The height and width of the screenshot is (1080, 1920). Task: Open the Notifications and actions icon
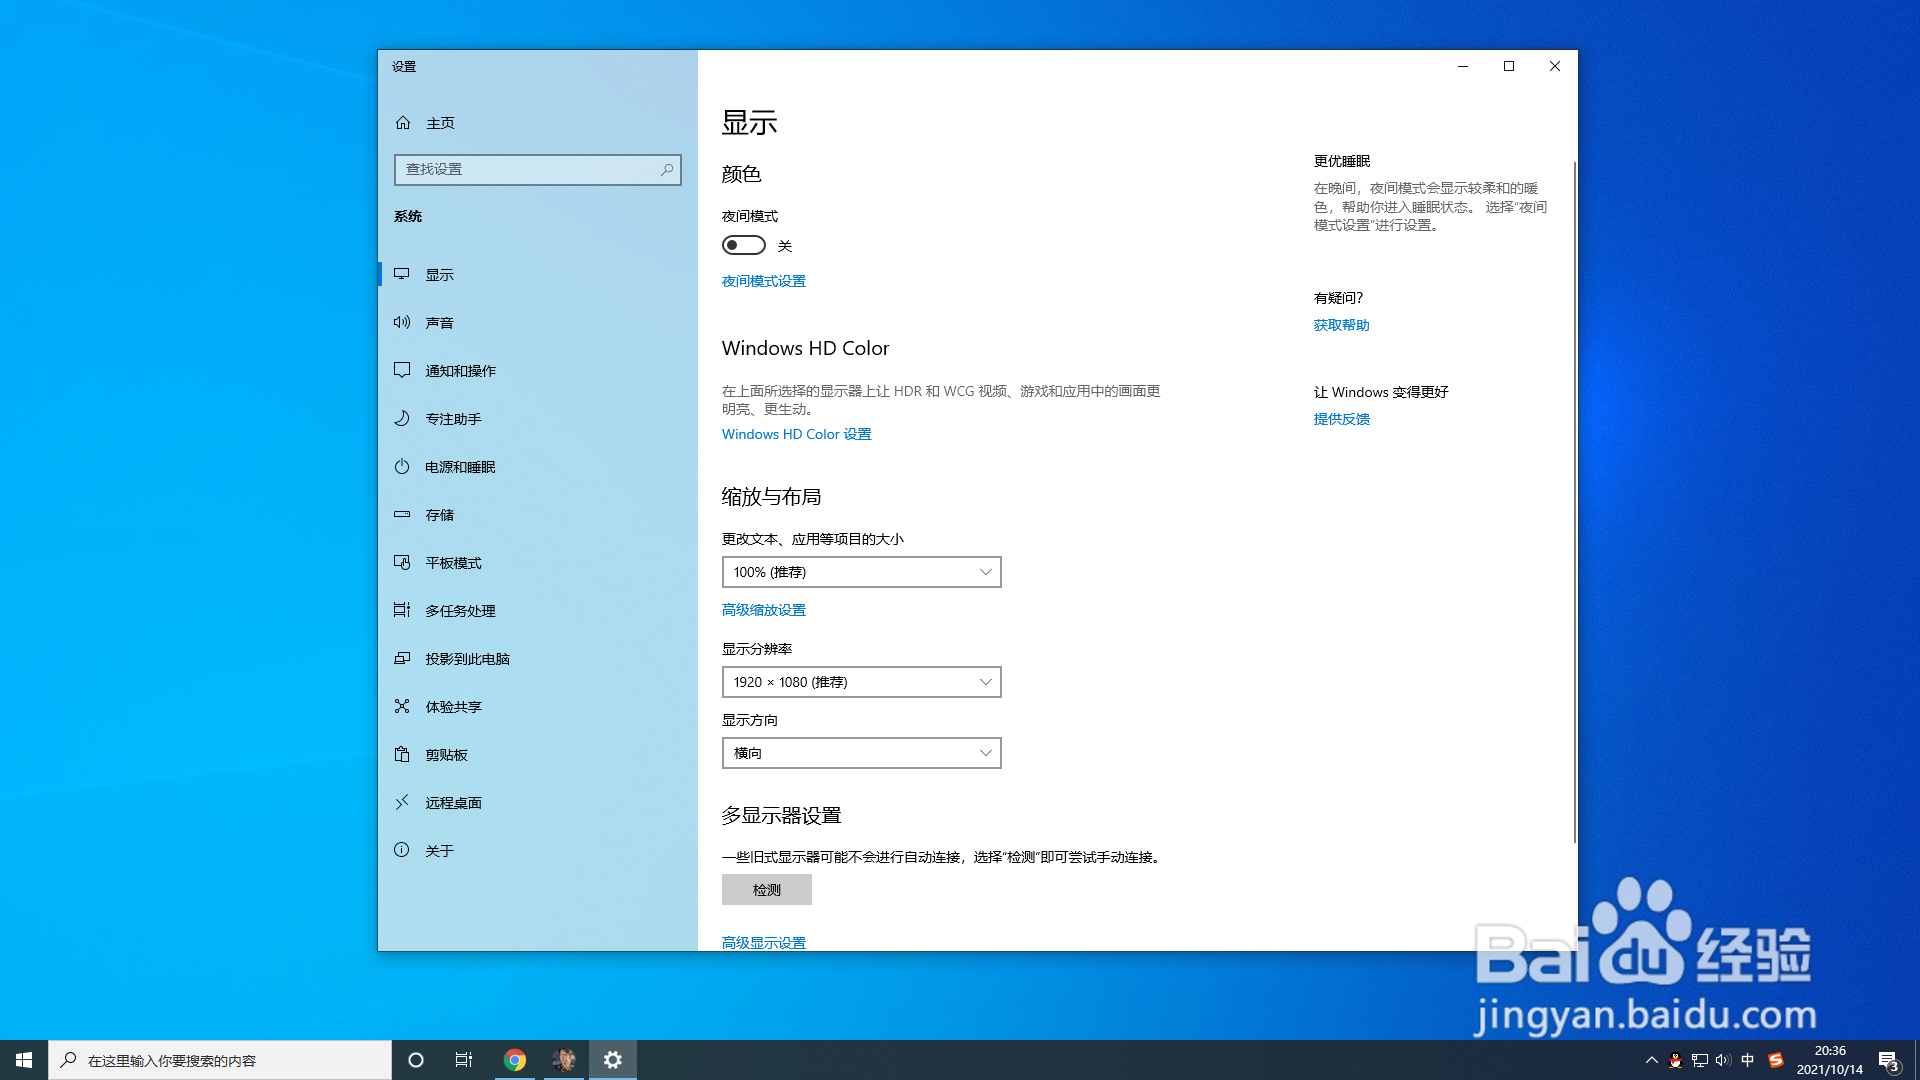(402, 370)
